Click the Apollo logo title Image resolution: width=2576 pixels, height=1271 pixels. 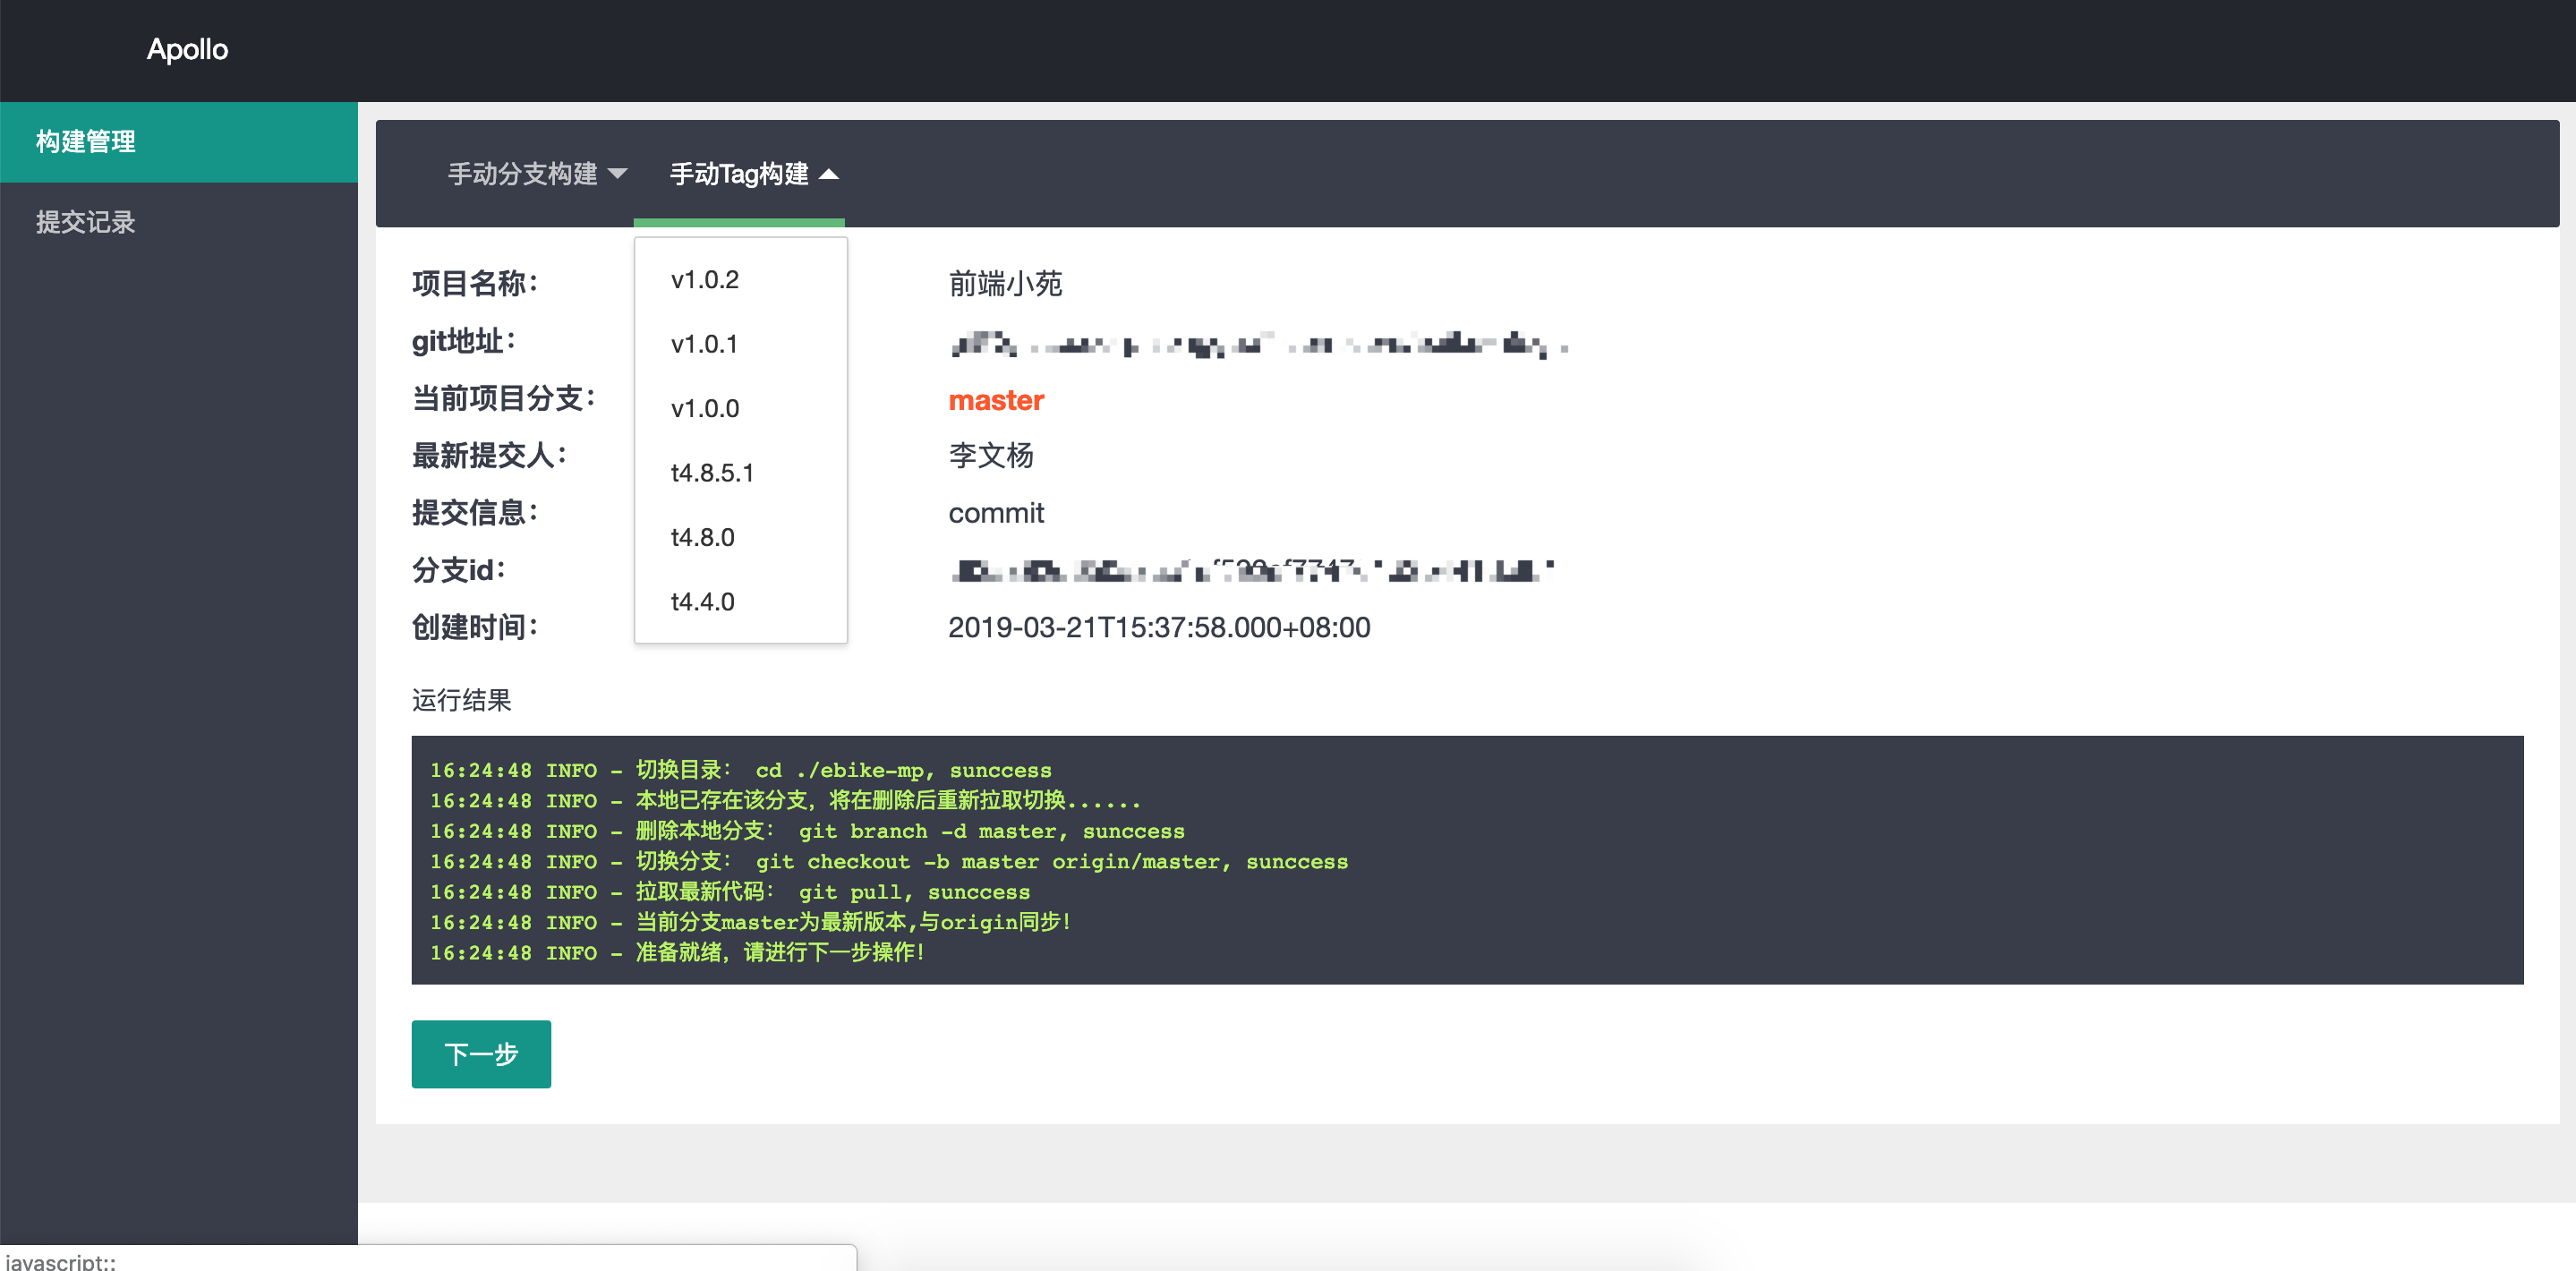point(187,49)
